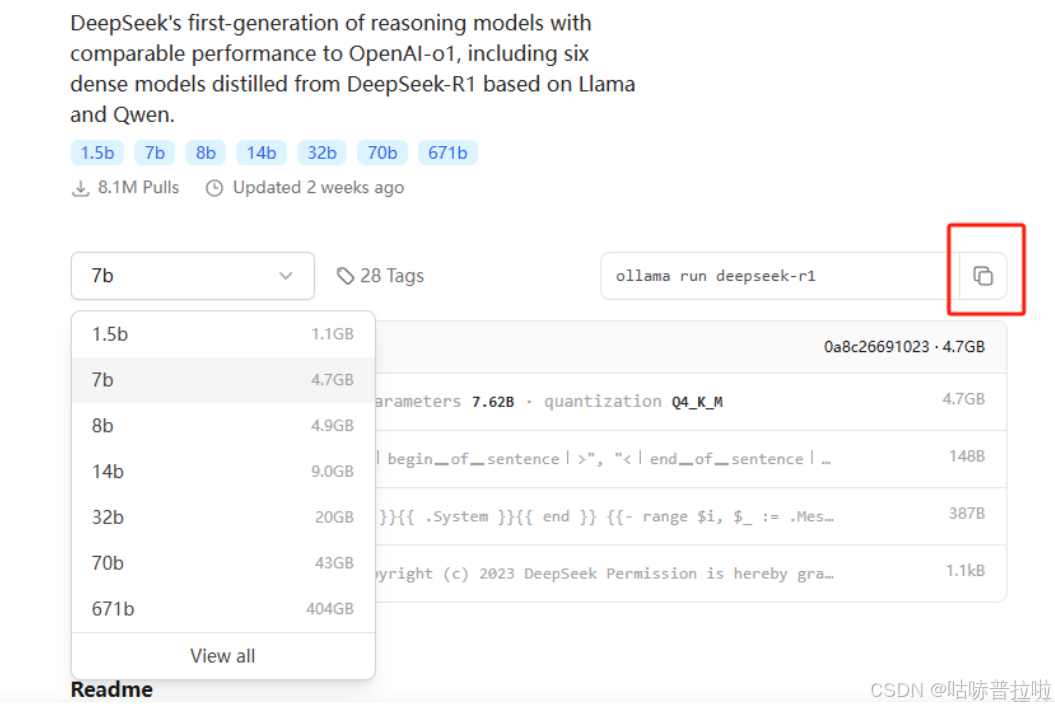Open the .System template file row
Image resolution: width=1055 pixels, height=707 pixels.
pos(690,517)
